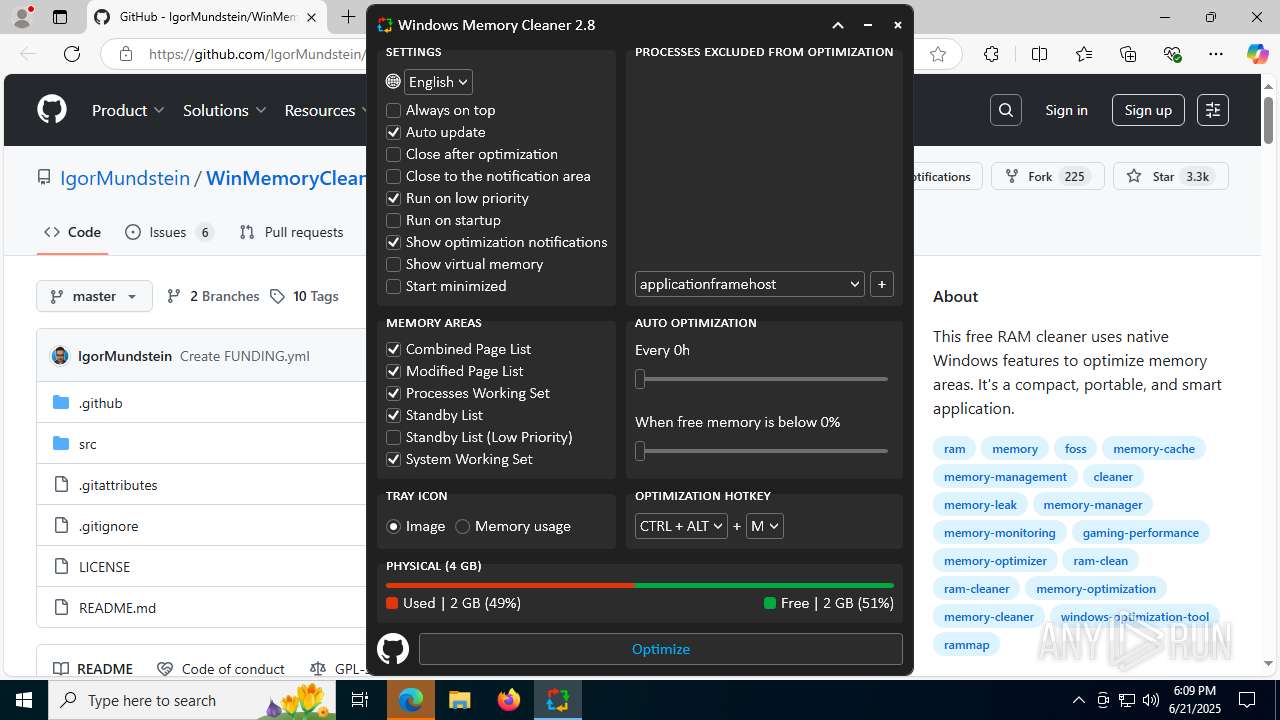
Task: Open Edge tab actions icon
Action: [60, 17]
